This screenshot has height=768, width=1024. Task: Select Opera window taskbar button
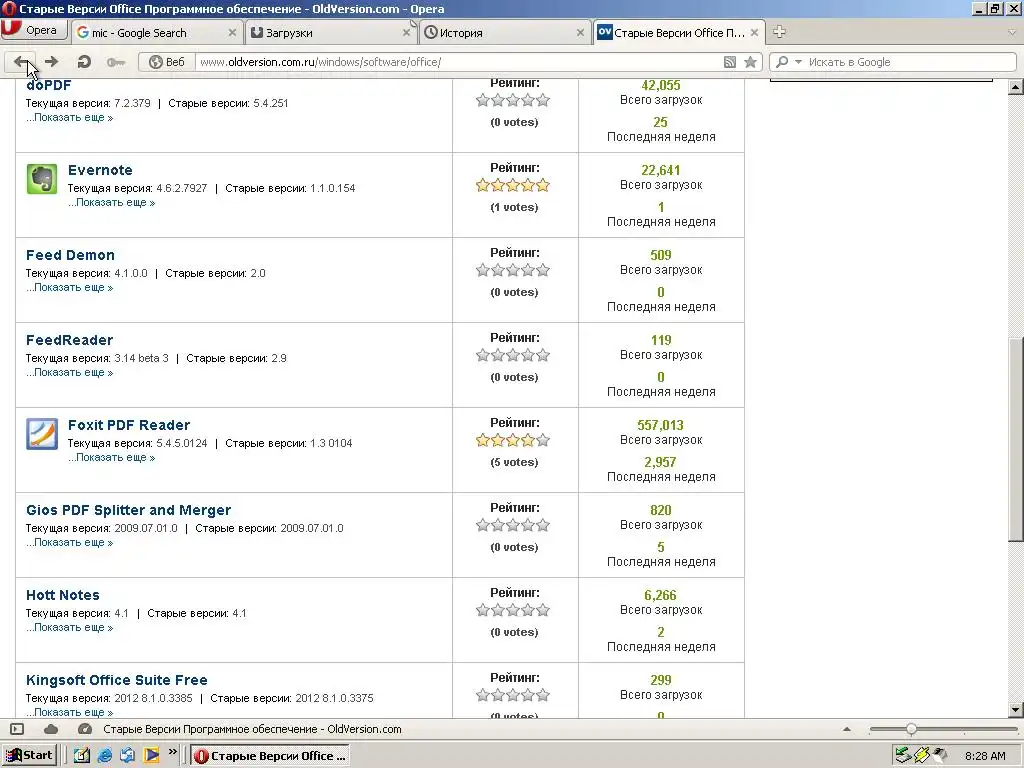[270, 756]
